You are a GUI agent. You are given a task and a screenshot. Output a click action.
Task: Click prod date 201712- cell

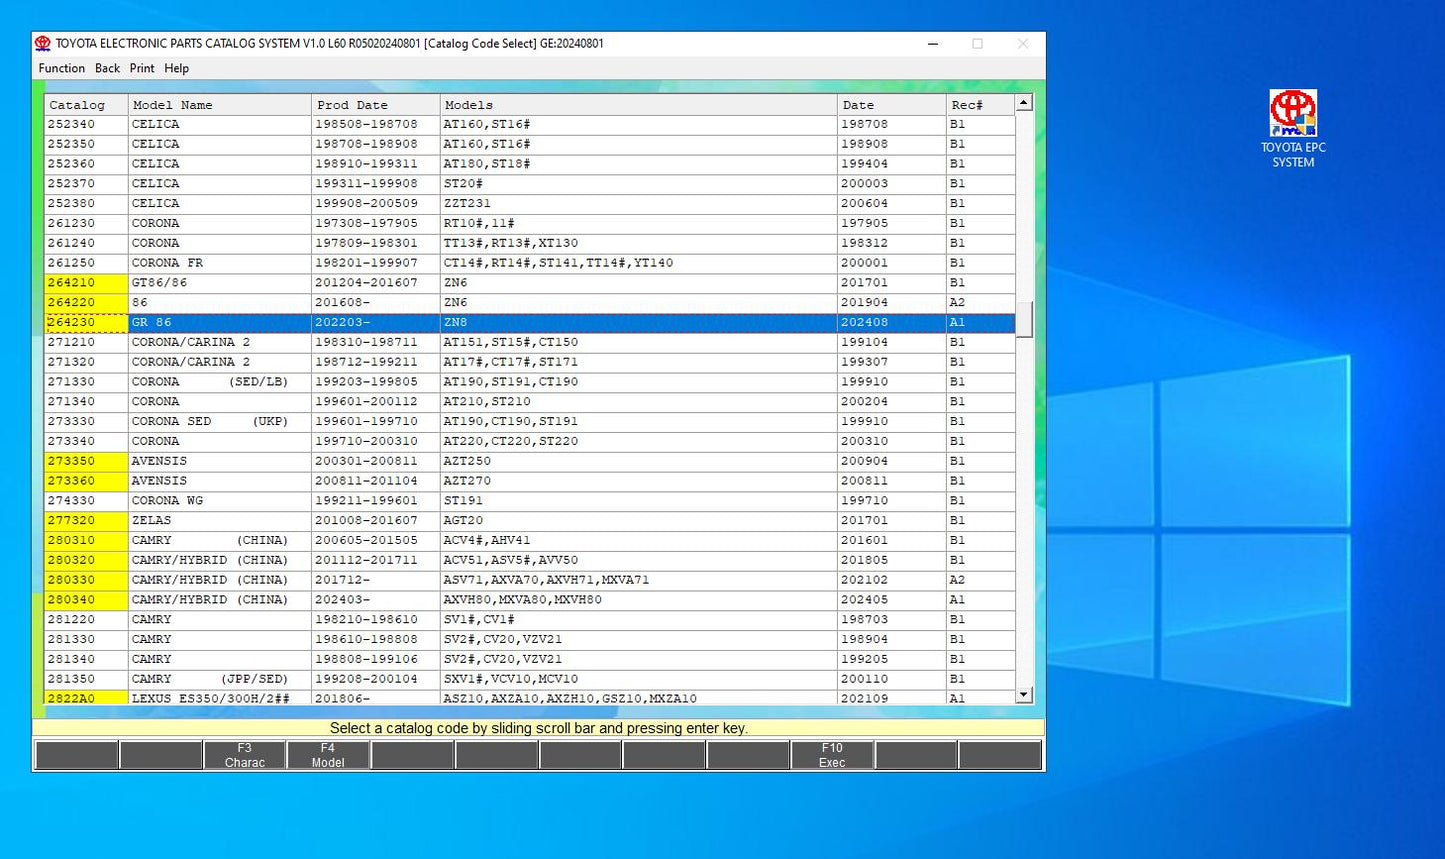[376, 580]
